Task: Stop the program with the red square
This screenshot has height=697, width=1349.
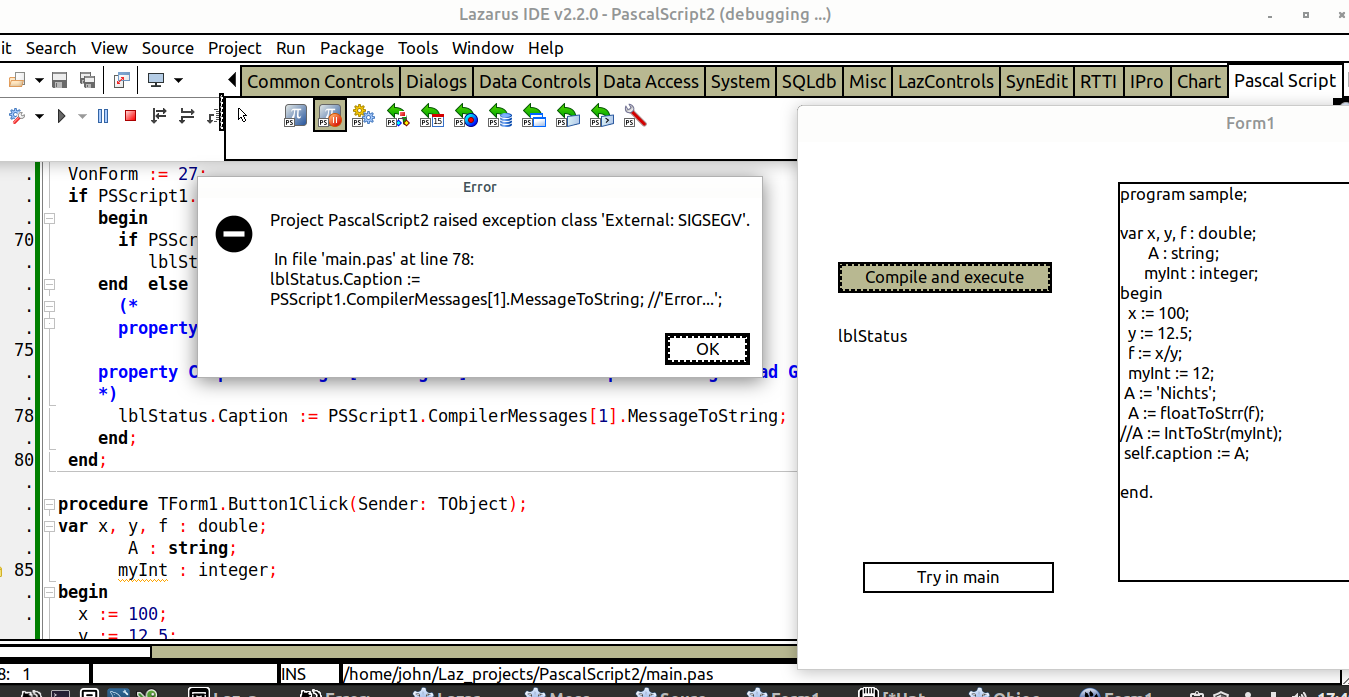Action: tap(130, 116)
